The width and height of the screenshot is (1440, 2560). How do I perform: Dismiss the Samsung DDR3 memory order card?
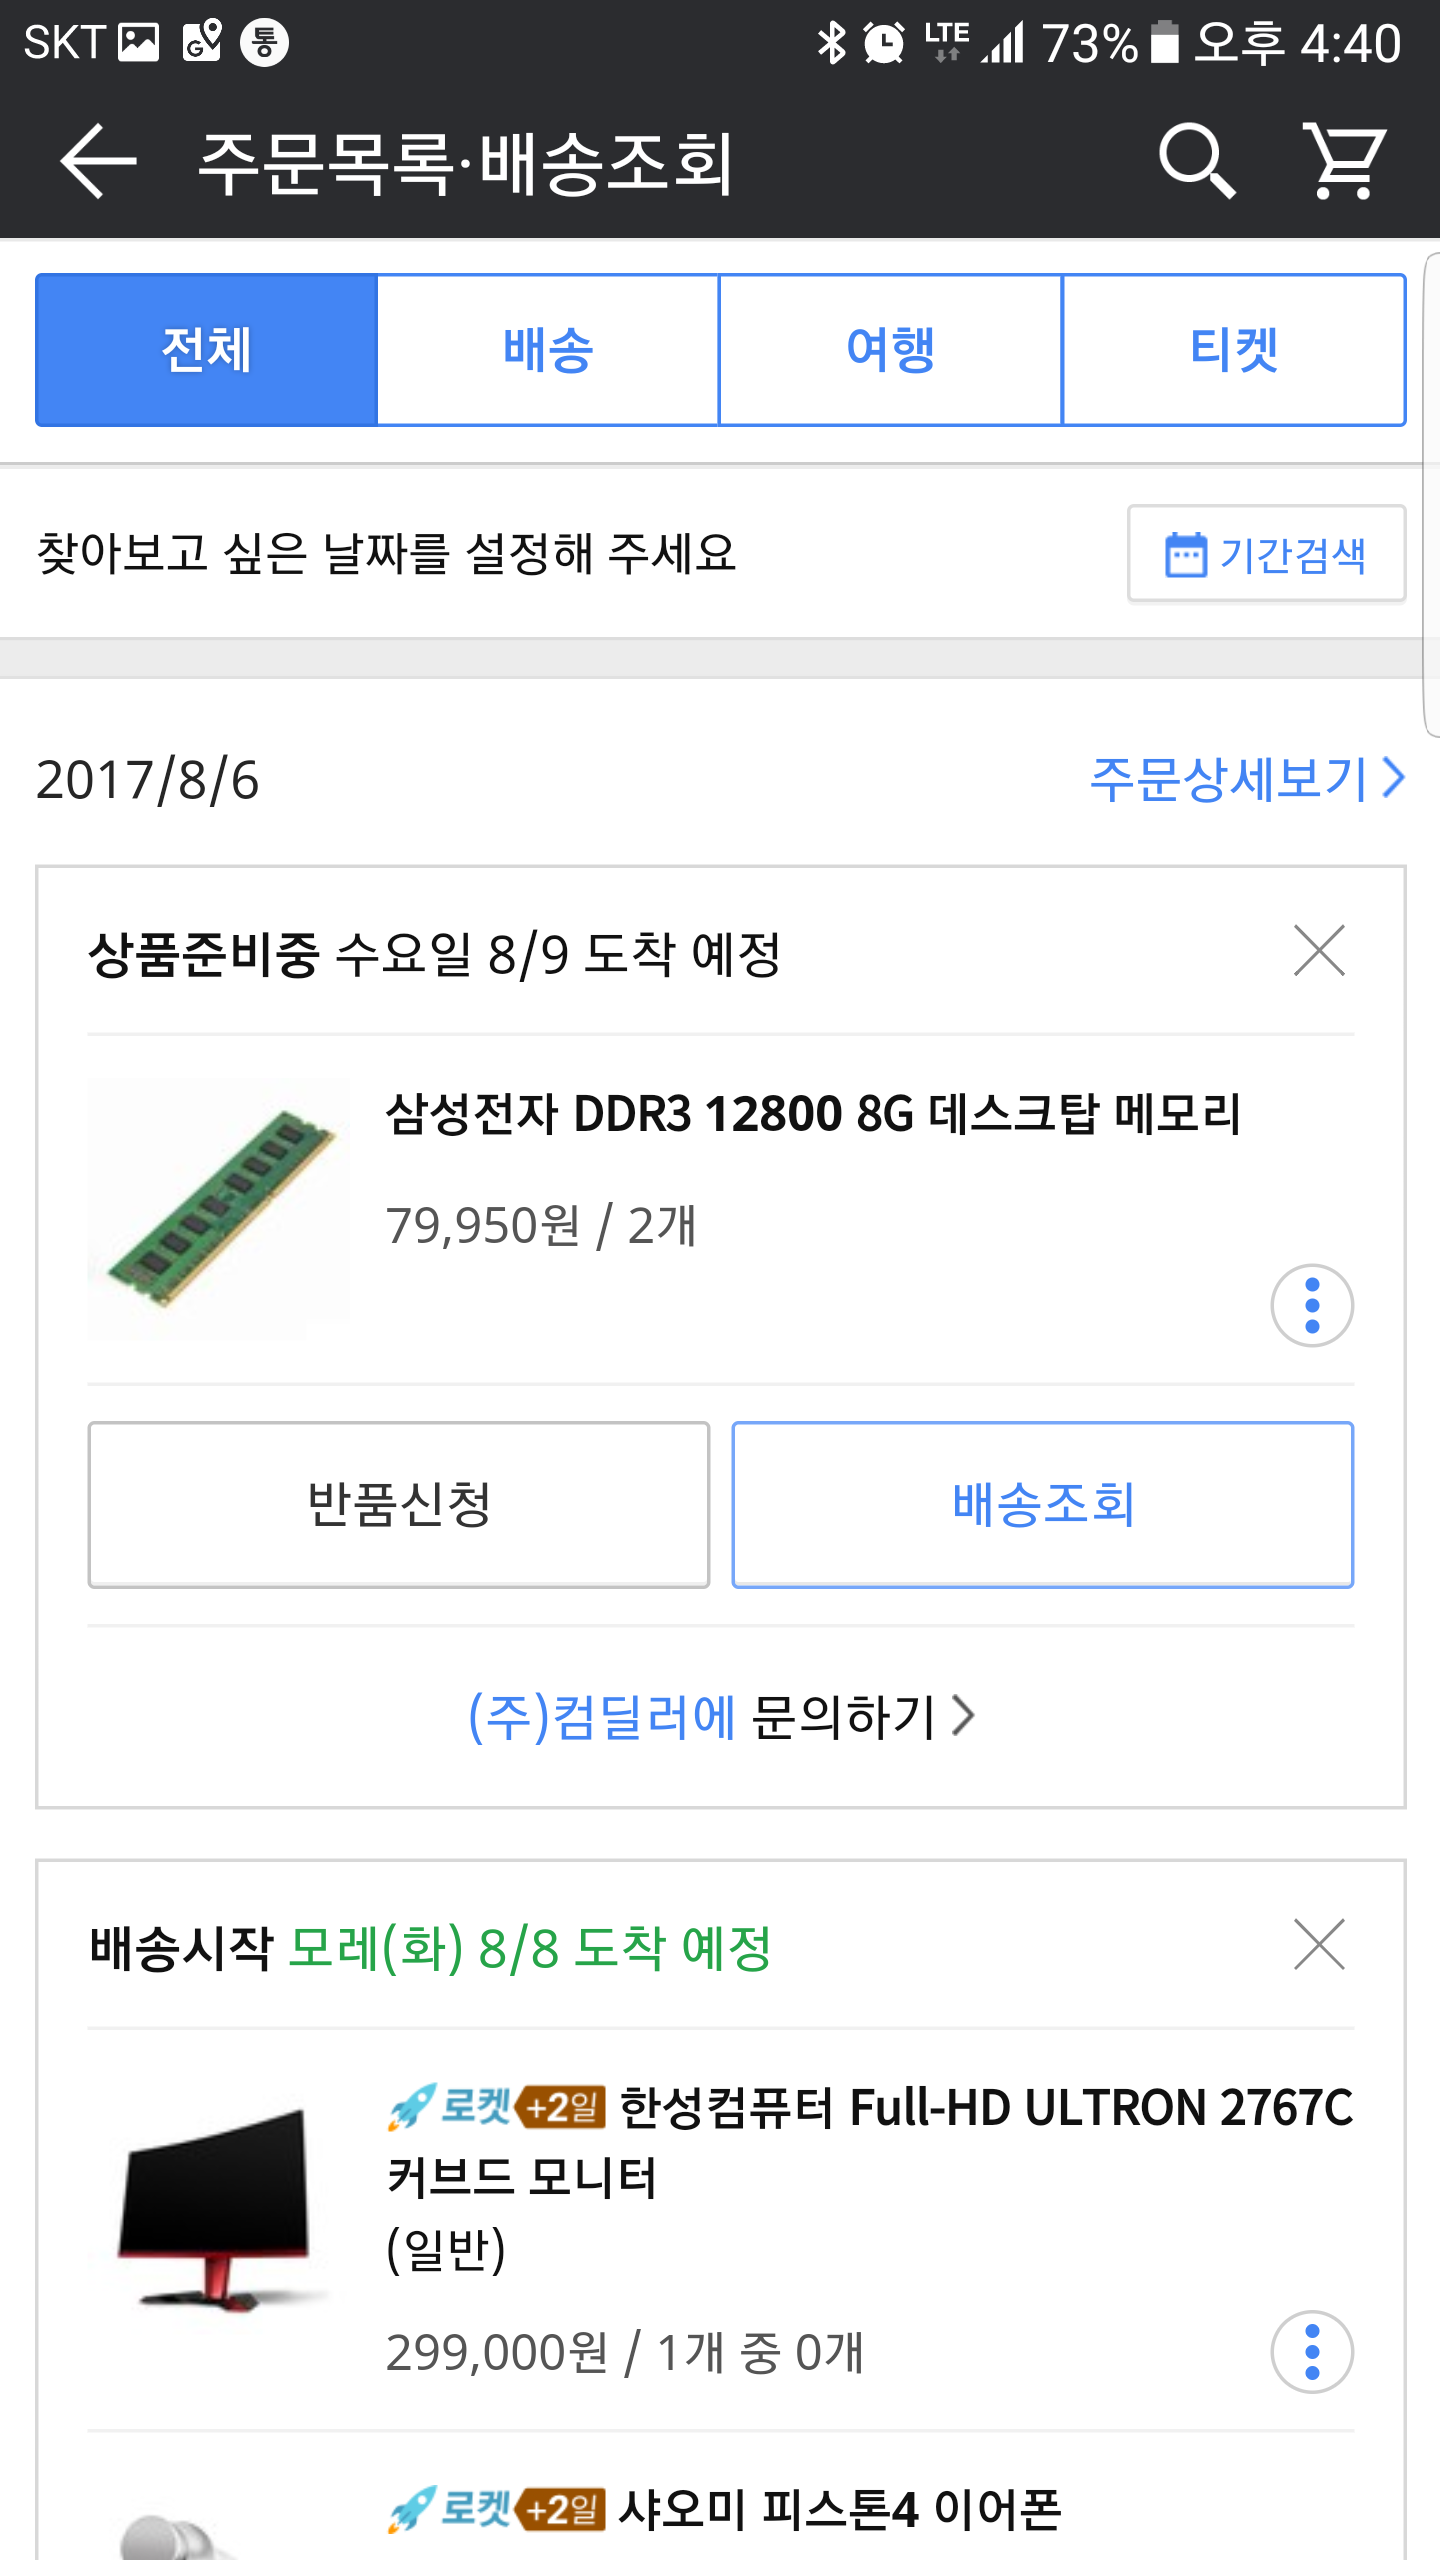tap(1319, 950)
